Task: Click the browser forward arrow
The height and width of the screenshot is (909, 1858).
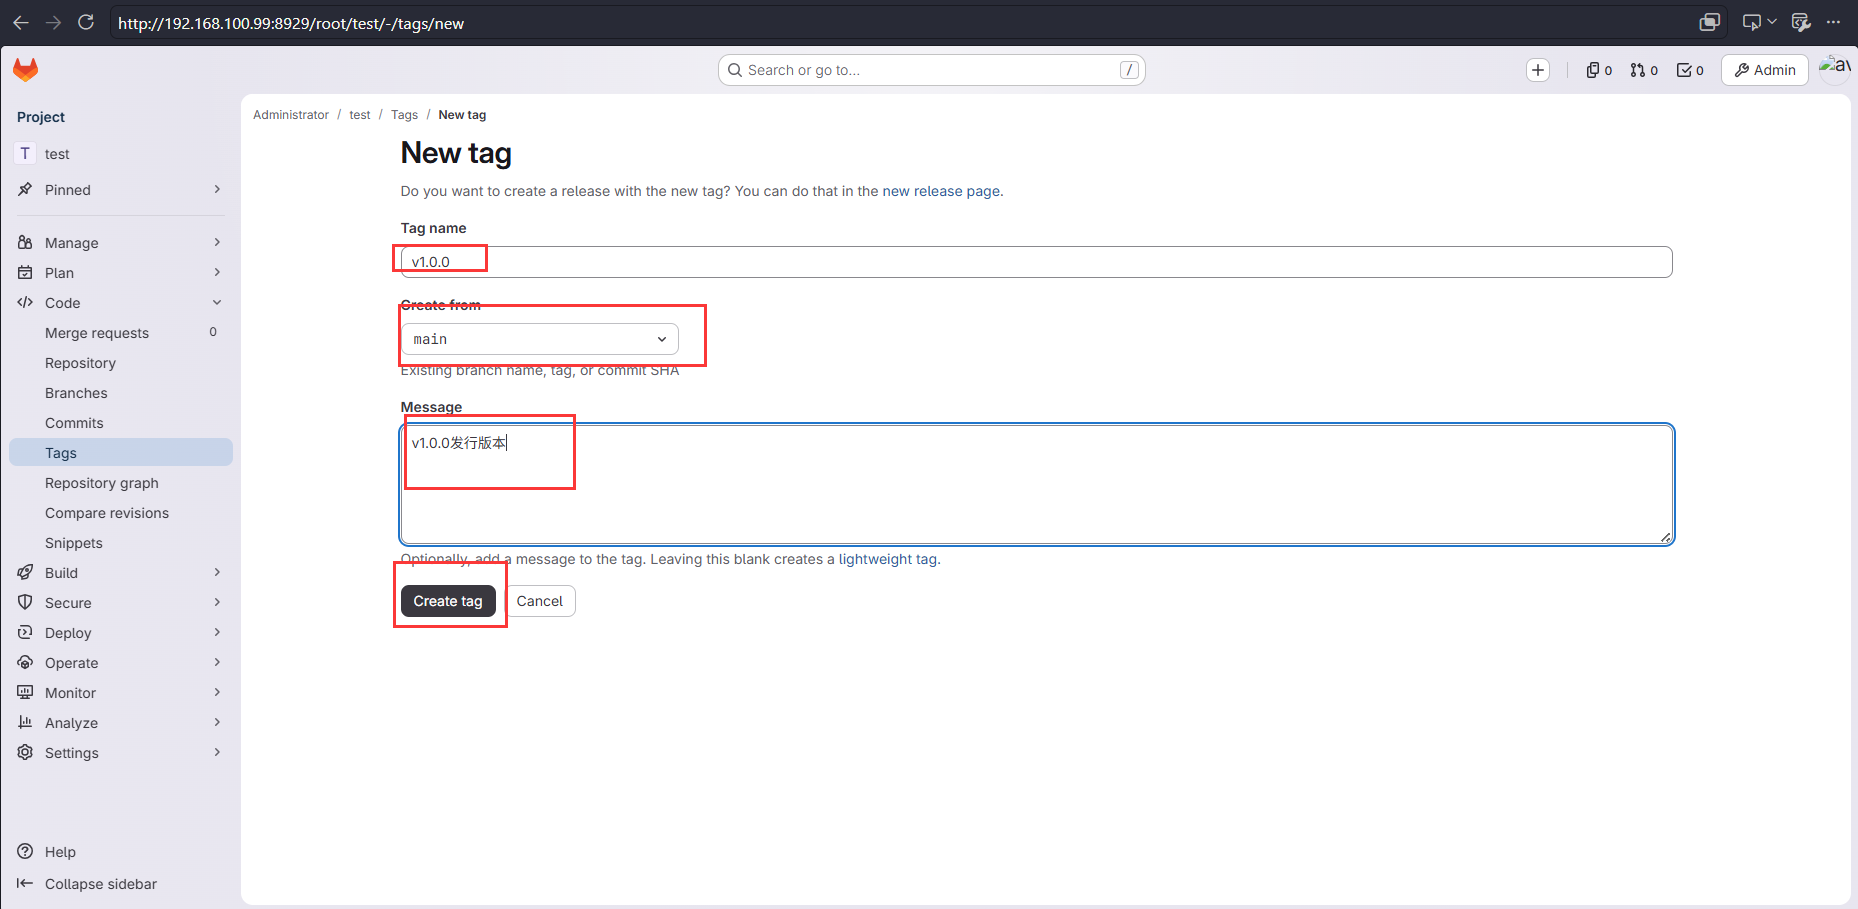Action: (x=54, y=22)
